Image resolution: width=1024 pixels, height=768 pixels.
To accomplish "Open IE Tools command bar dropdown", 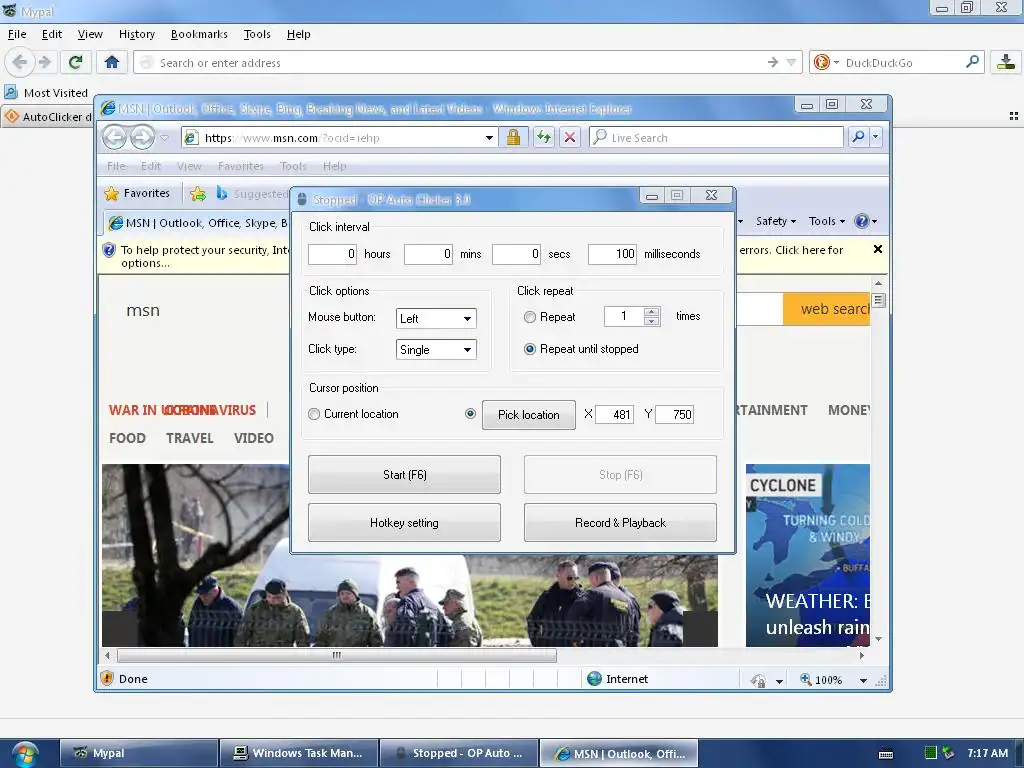I will click(x=827, y=221).
